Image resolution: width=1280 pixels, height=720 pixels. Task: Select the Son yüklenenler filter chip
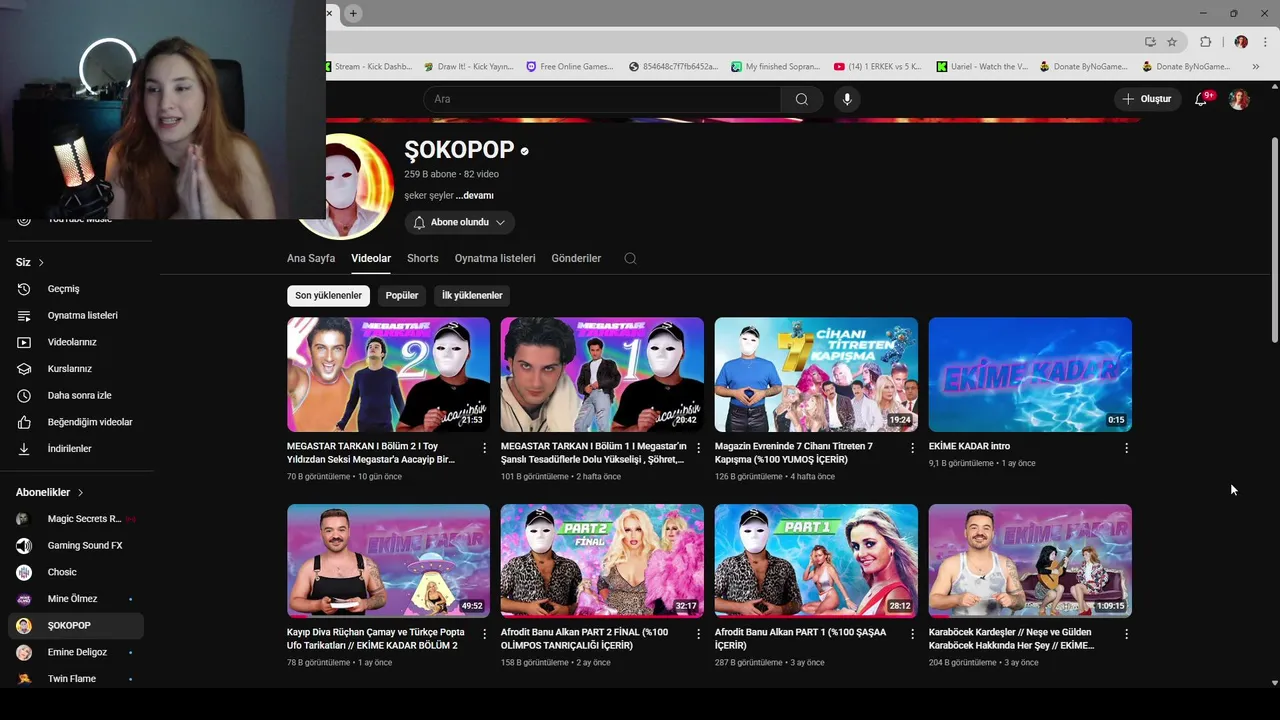[x=328, y=295]
